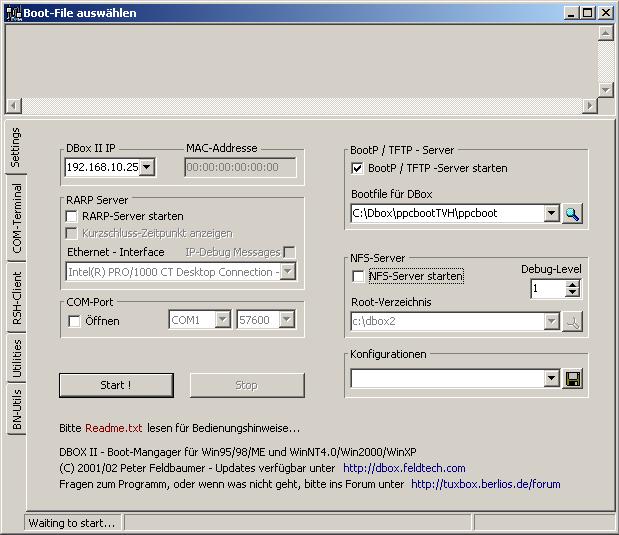Click the root directory browse icon
619x535 pixels.
click(x=572, y=321)
